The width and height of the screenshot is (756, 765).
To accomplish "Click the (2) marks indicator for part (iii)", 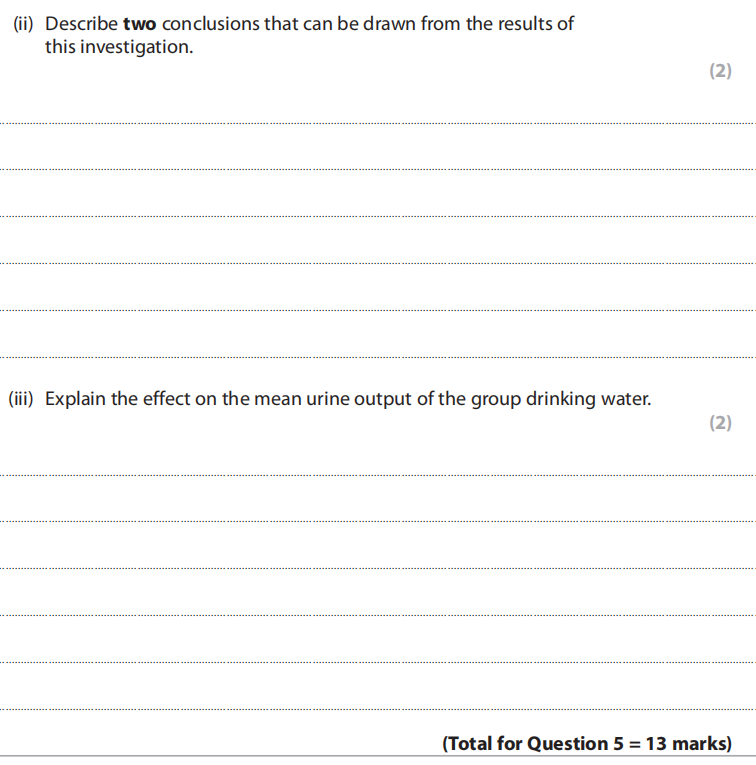I will (x=720, y=423).
